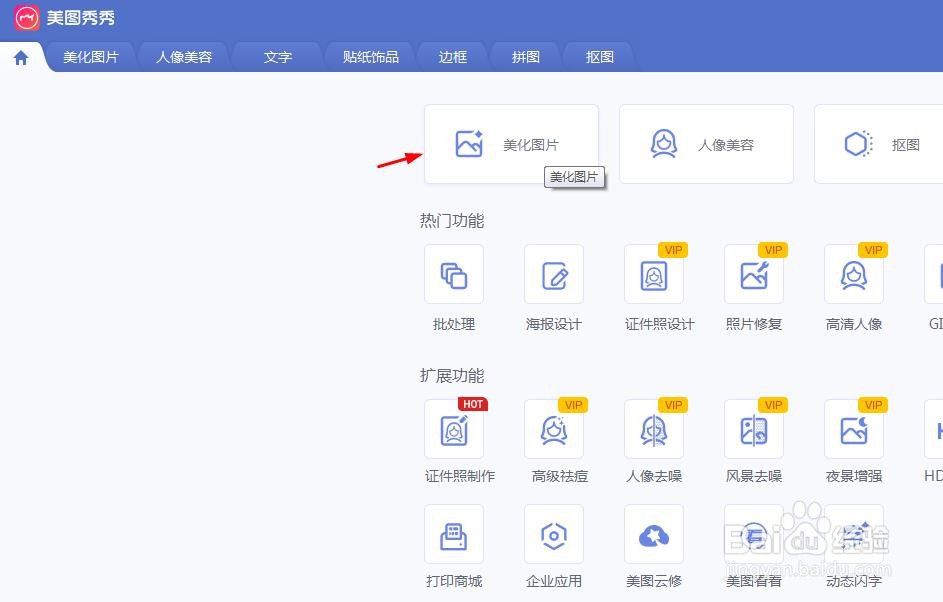The width and height of the screenshot is (943, 602).
Task: Open 高级祛痘 acne removal icon
Action: [x=554, y=429]
